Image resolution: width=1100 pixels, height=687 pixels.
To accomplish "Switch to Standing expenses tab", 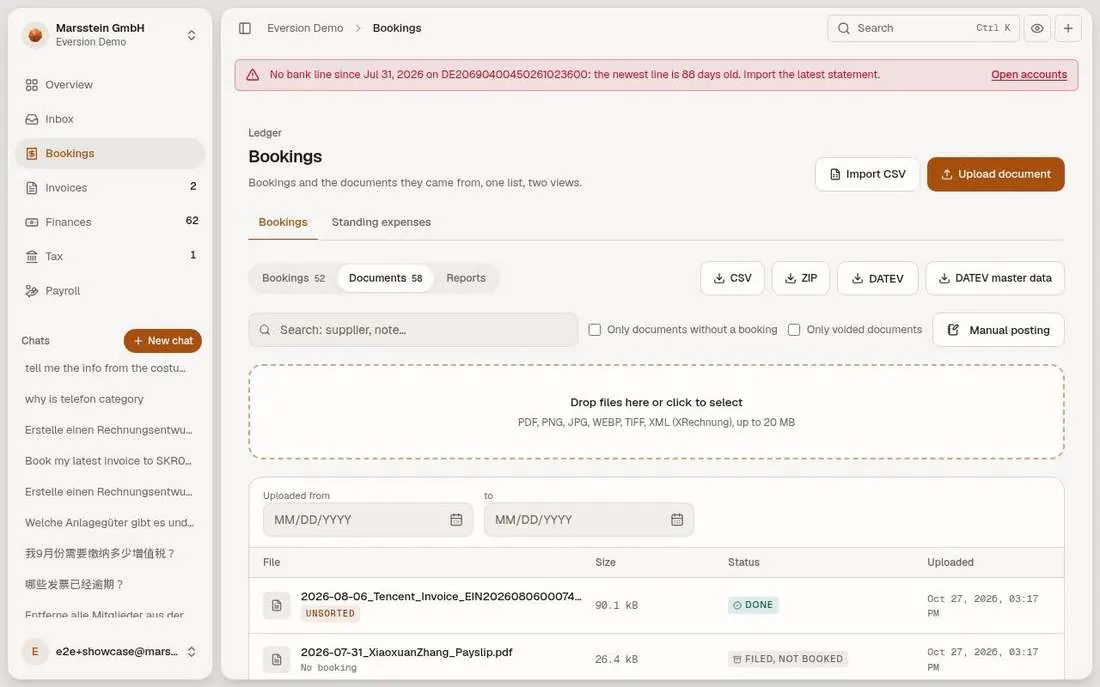I will tap(381, 222).
